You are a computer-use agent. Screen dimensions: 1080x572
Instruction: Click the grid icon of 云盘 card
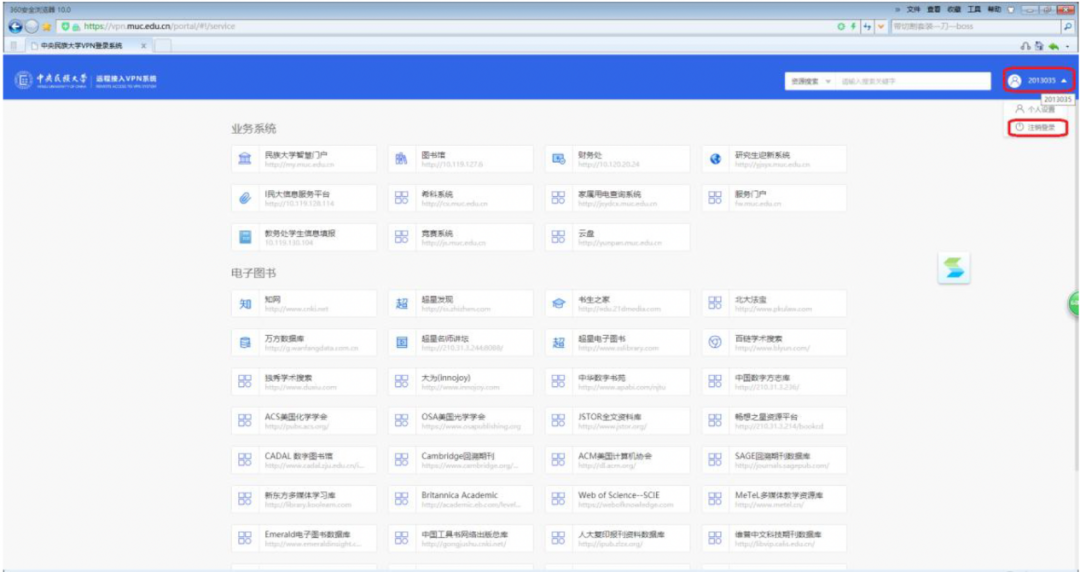(559, 237)
